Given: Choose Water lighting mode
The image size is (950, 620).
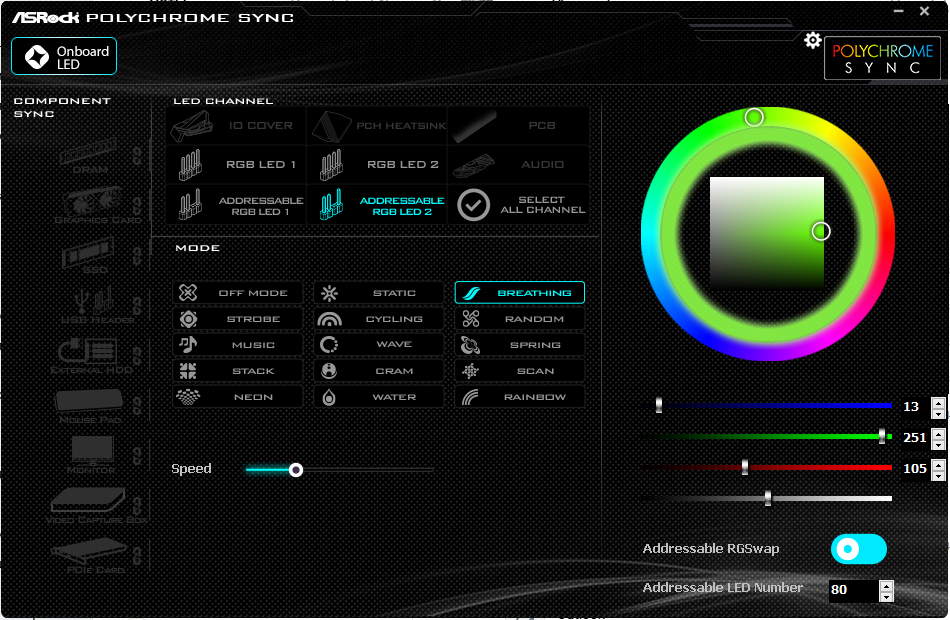Looking at the screenshot, I should pyautogui.click(x=379, y=397).
